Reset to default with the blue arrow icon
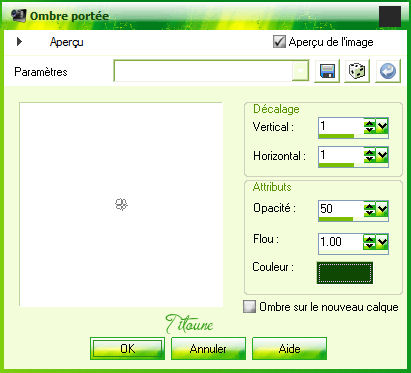This screenshot has height=373, width=411. pos(388,71)
